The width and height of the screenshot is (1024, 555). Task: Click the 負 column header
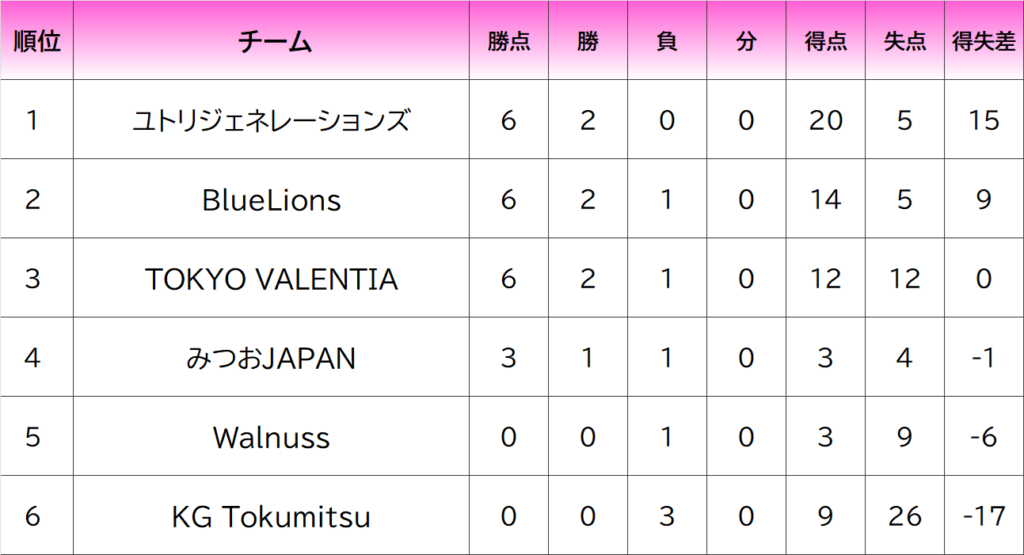(667, 40)
